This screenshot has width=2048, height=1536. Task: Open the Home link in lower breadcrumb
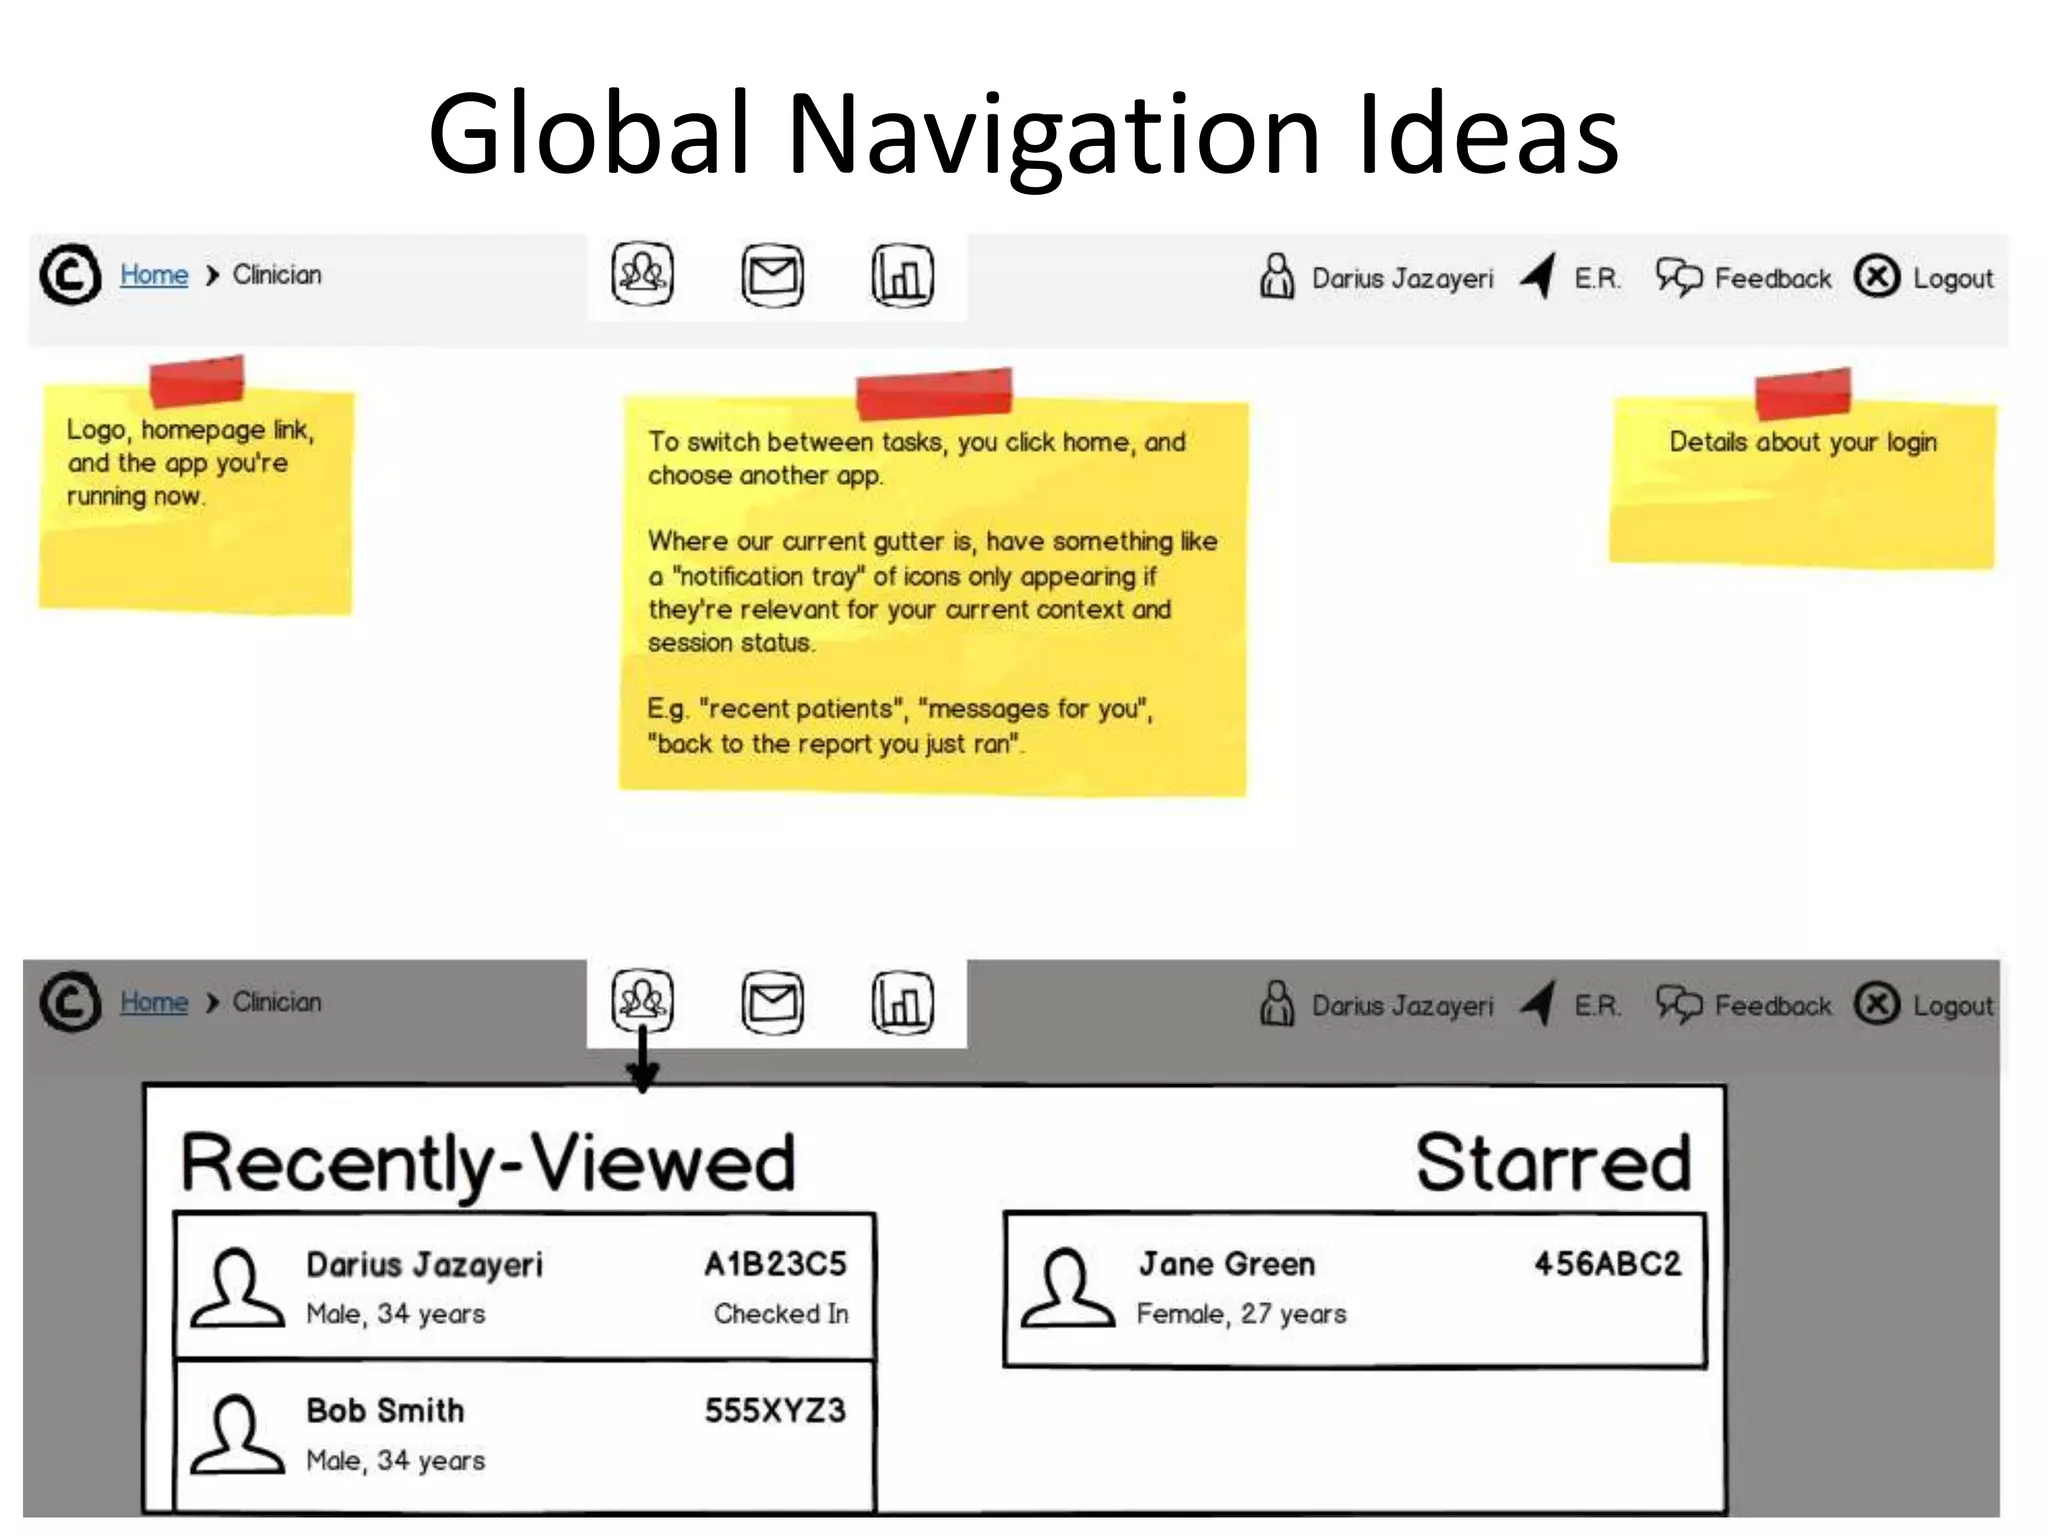click(x=154, y=1001)
